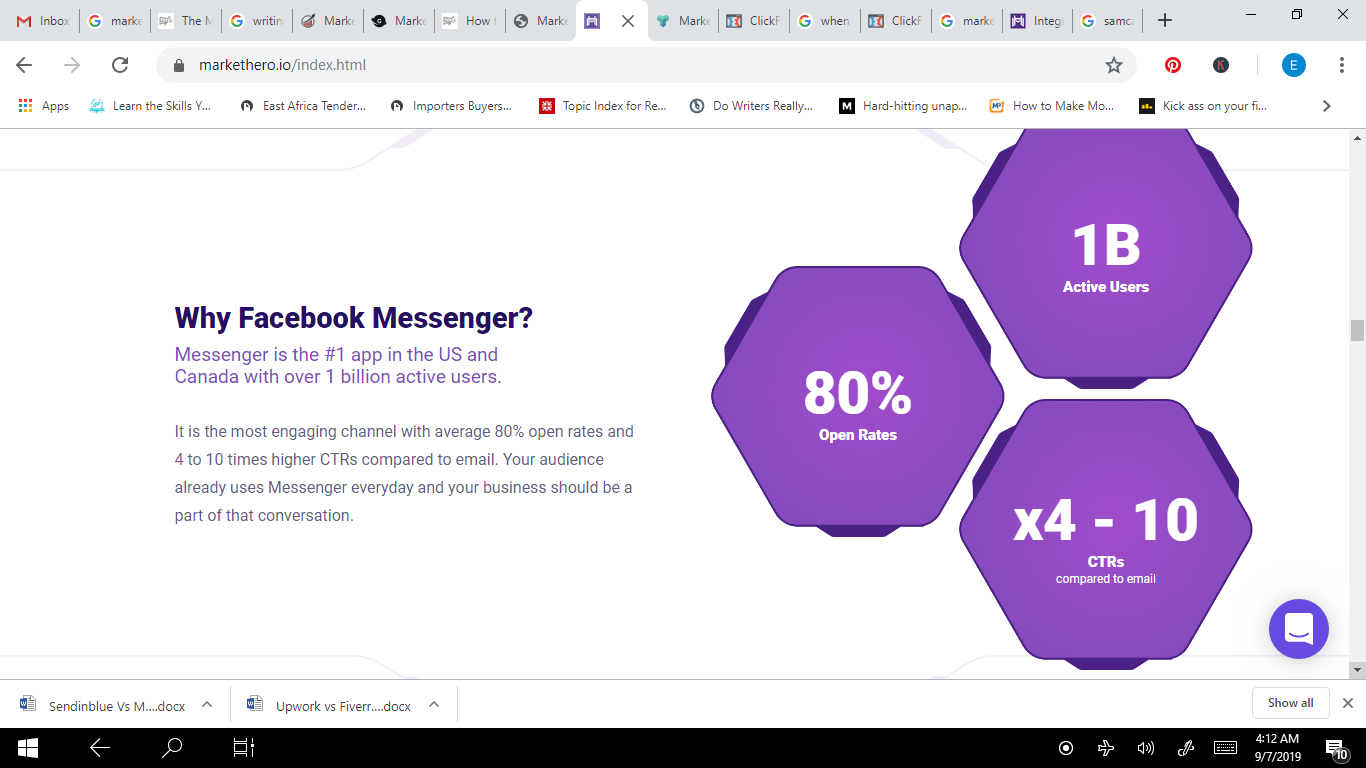Open the Action Center notifications

pos(1336,748)
